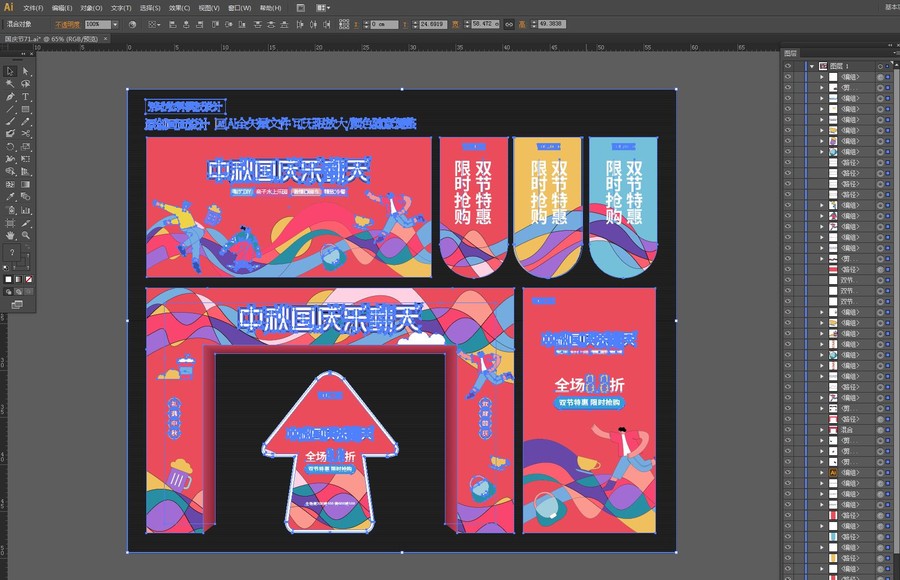The height and width of the screenshot is (580, 900).
Task: Enable Draw Behind mode in the toolbox
Action: click(18, 291)
